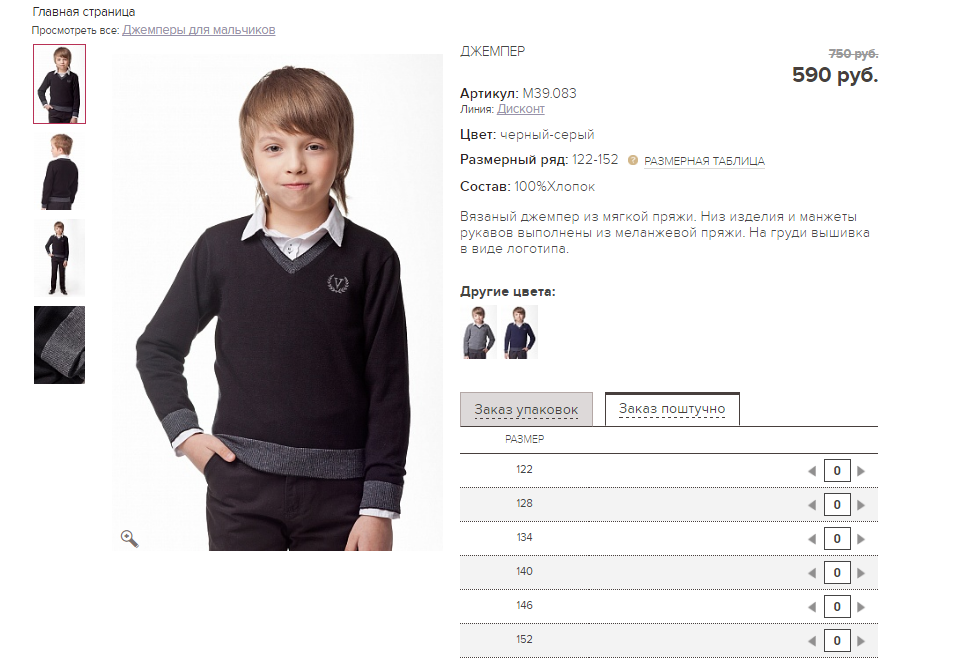960x663 pixels.
Task: Click the magnifier zoom icon on photo
Action: [x=129, y=539]
